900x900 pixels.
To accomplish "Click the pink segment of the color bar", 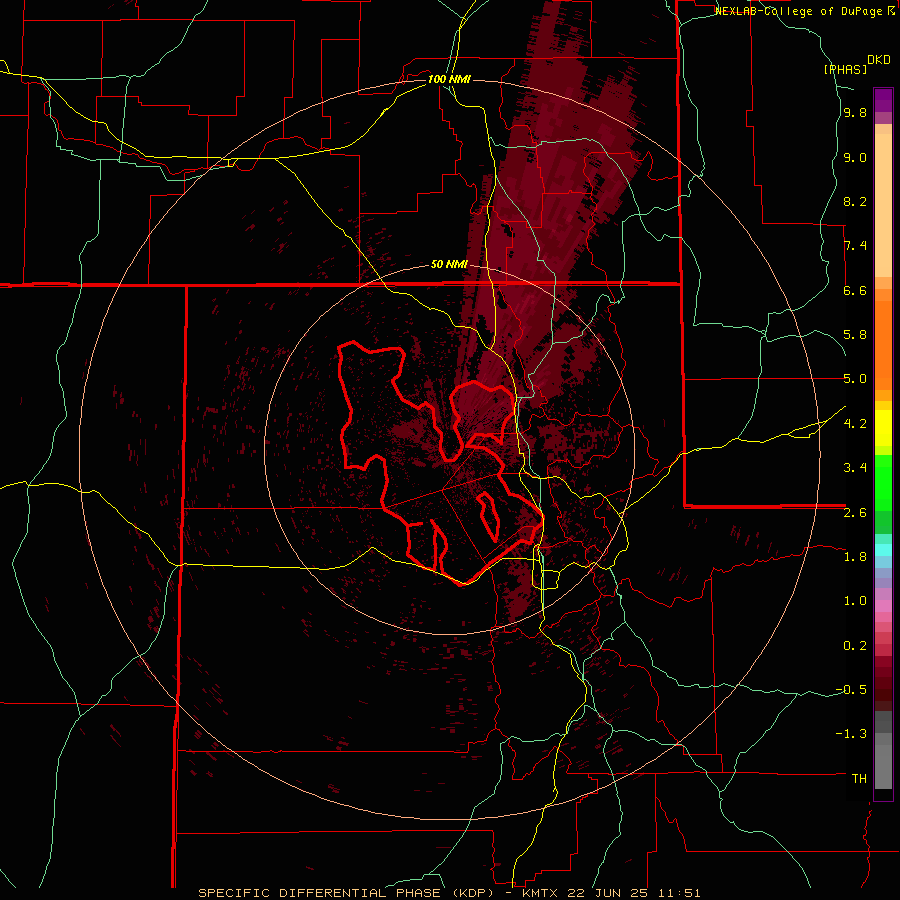I will pyautogui.click(x=883, y=606).
